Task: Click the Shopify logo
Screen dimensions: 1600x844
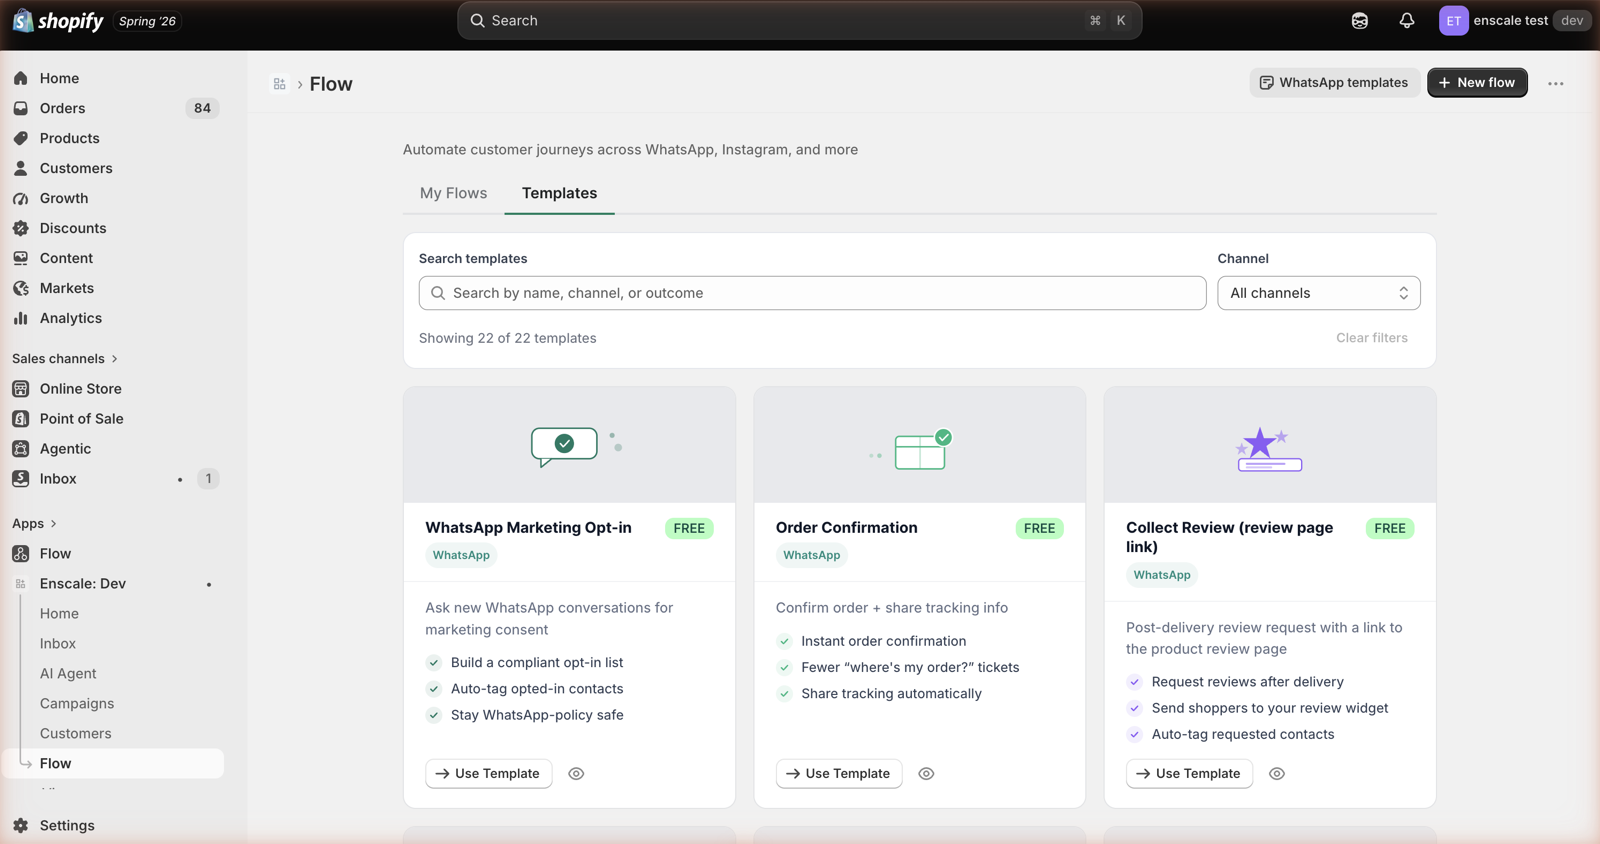Action: (58, 20)
